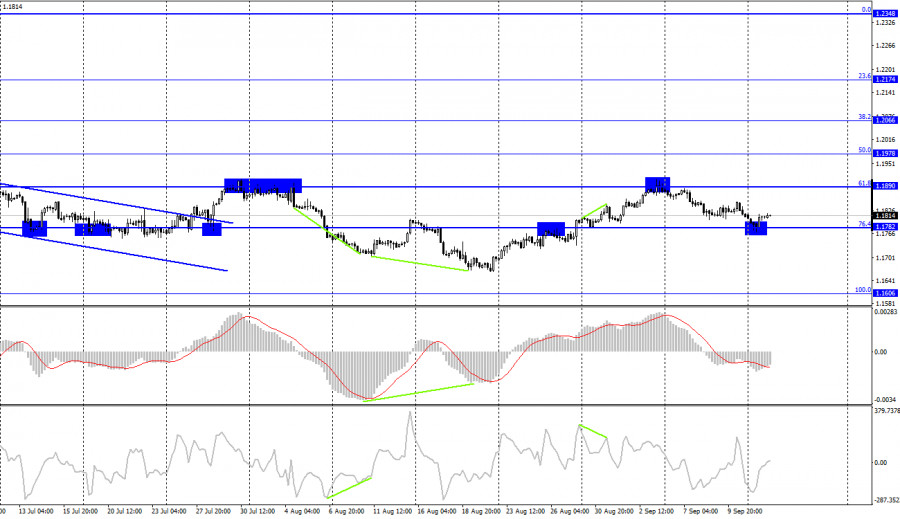
Task: Select the blue marker near 26 Aug on 1.1782 line
Action: [x=551, y=229]
